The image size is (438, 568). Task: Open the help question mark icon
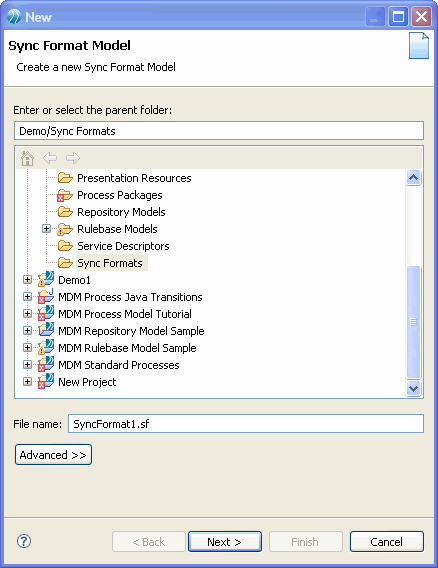[24, 541]
